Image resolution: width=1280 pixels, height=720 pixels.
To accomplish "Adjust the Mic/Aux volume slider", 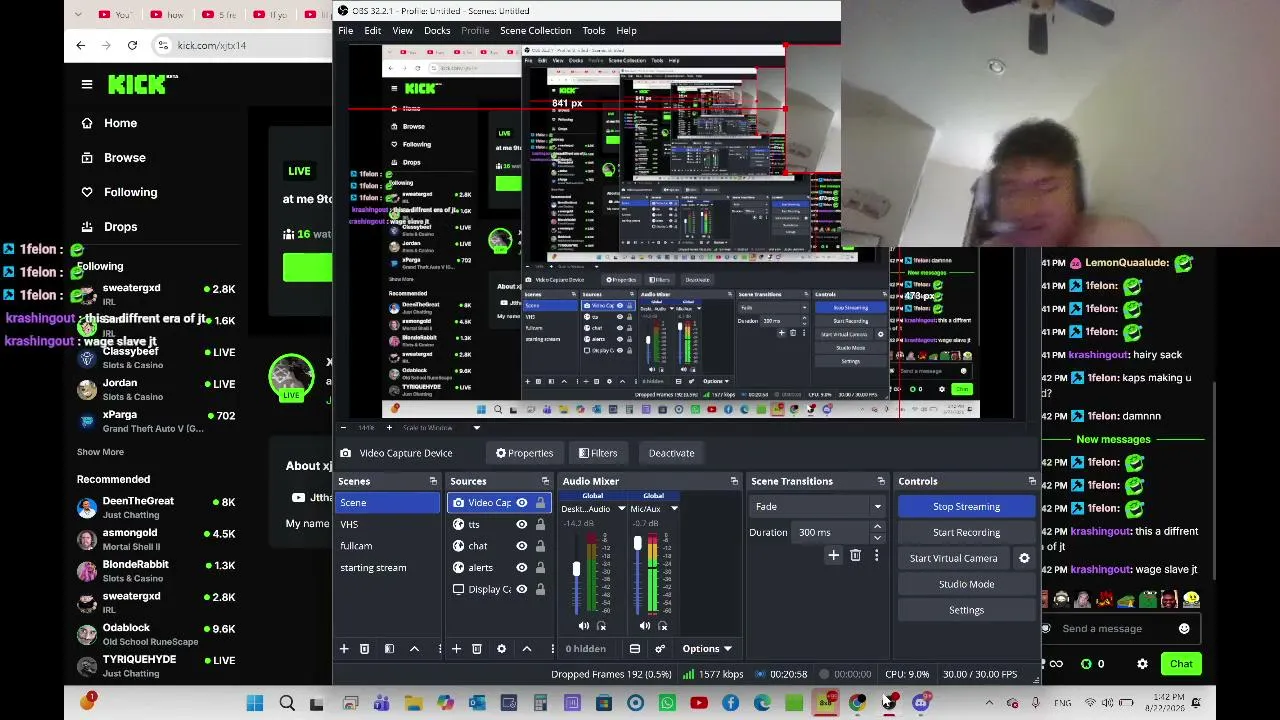I will click(x=637, y=543).
